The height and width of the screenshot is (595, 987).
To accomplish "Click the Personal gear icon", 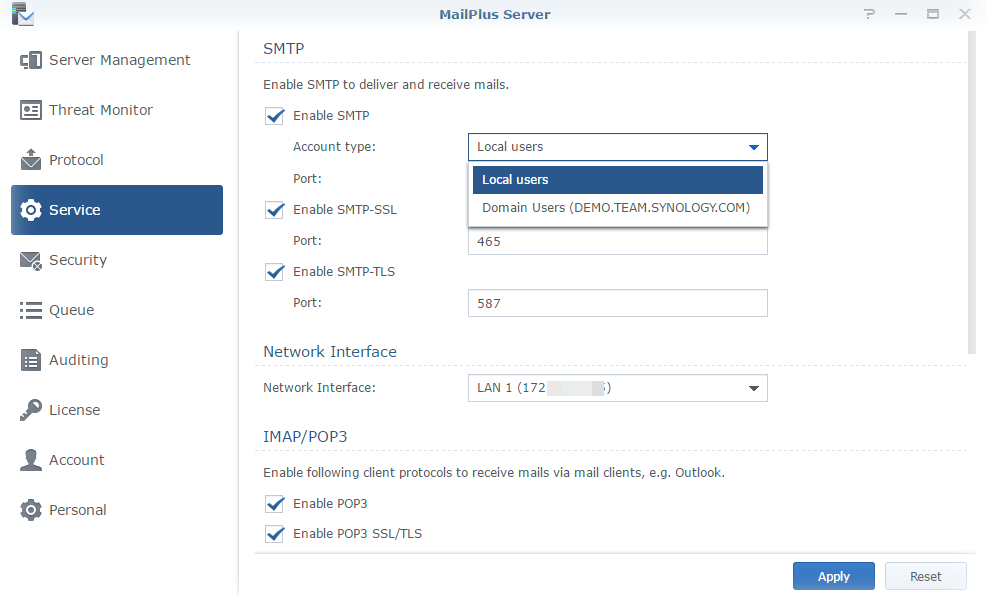I will [x=31, y=510].
